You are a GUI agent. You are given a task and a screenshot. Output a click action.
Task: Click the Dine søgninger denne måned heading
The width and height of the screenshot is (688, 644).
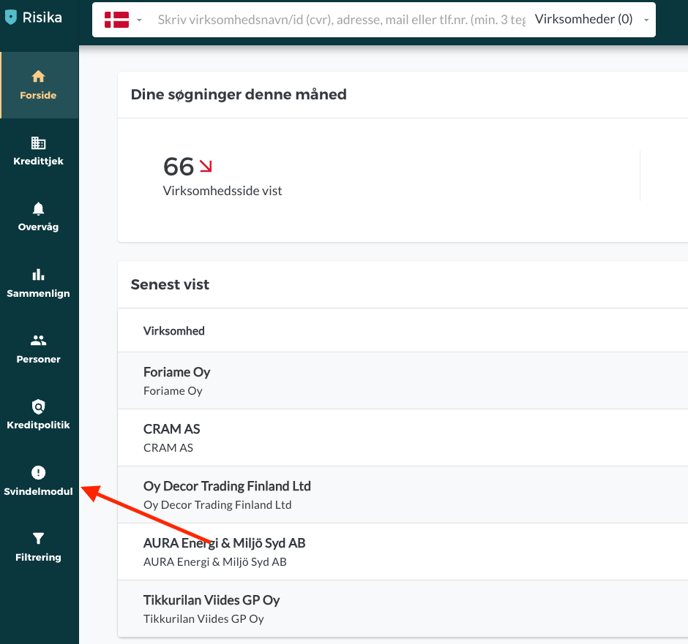tap(238, 94)
